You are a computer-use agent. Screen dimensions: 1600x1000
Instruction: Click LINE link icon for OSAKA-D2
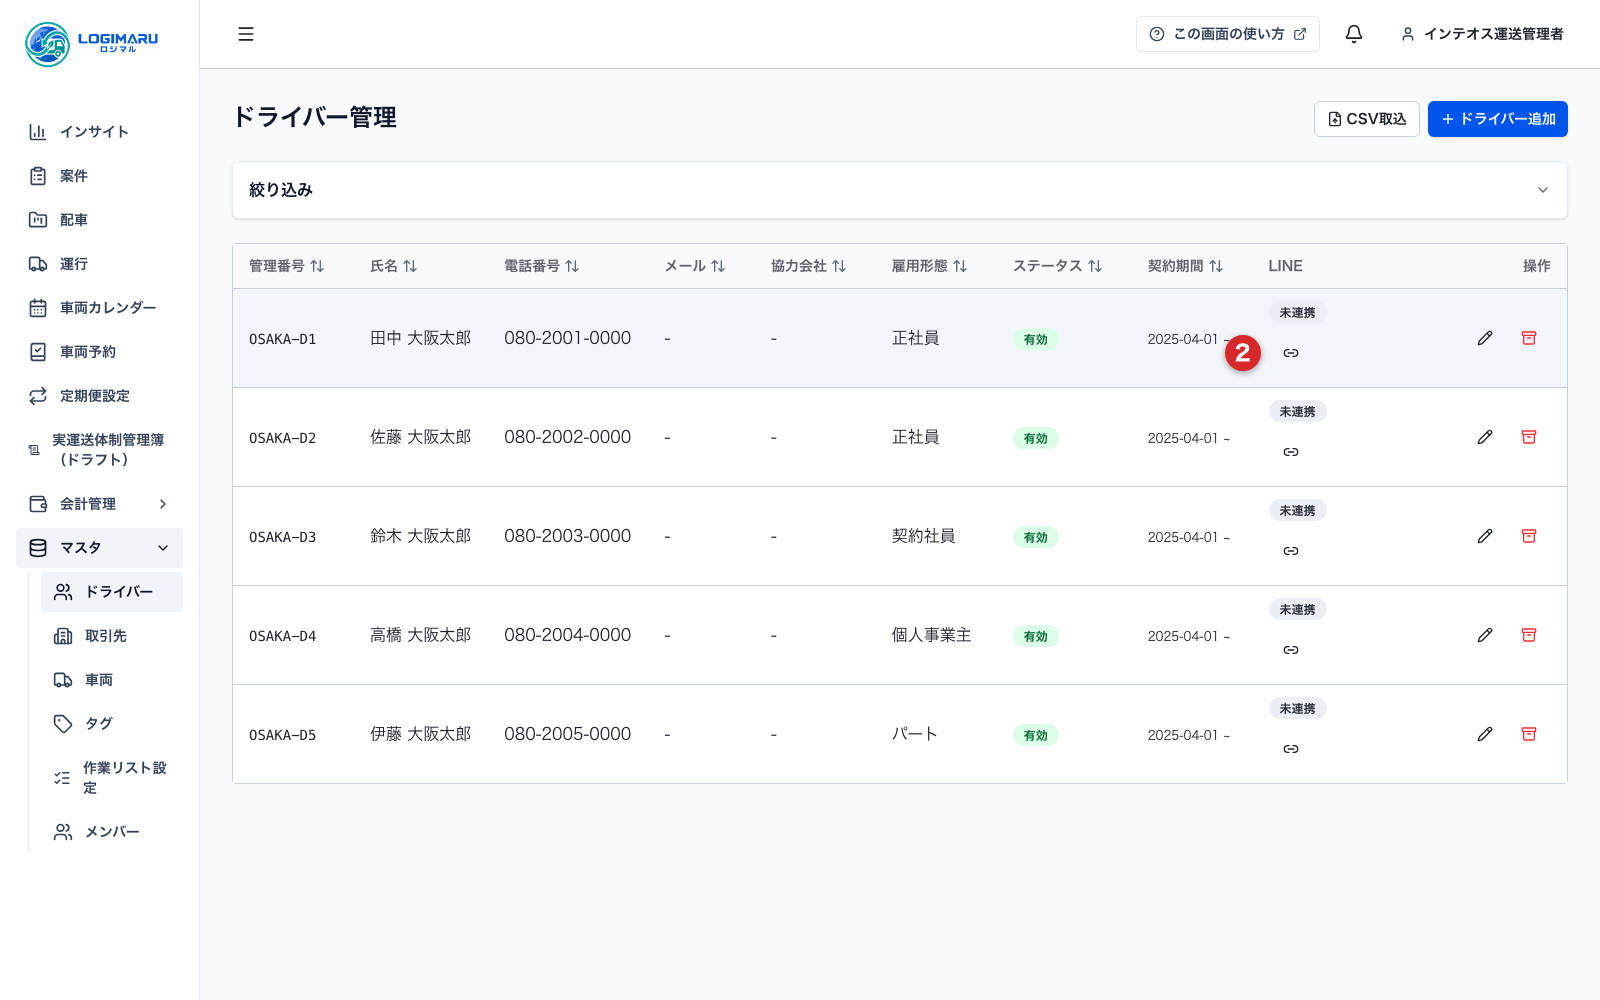pos(1291,452)
